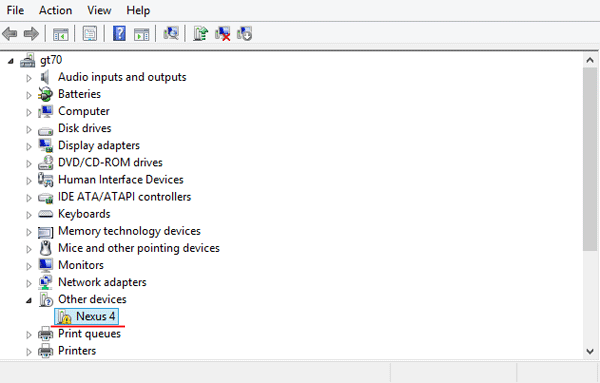This screenshot has width=600, height=383.
Task: Click the Network adapters icon
Action: (46, 282)
